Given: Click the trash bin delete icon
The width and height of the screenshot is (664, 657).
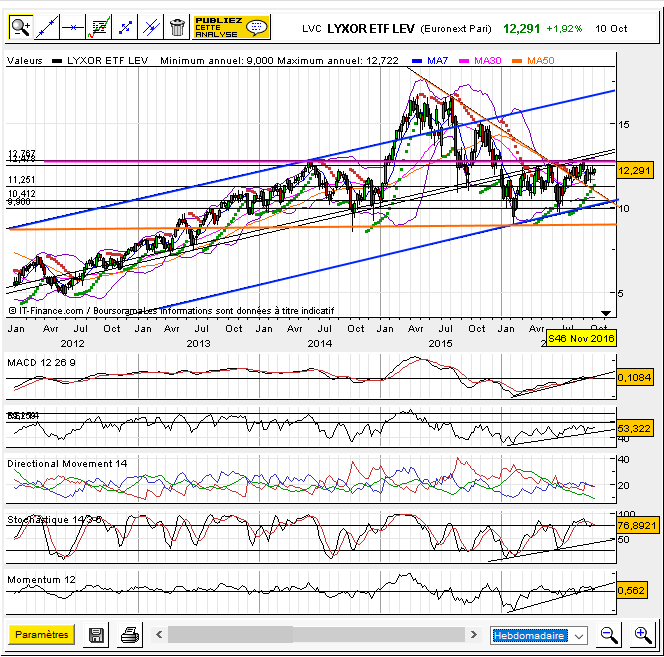Looking at the screenshot, I should 177,27.
